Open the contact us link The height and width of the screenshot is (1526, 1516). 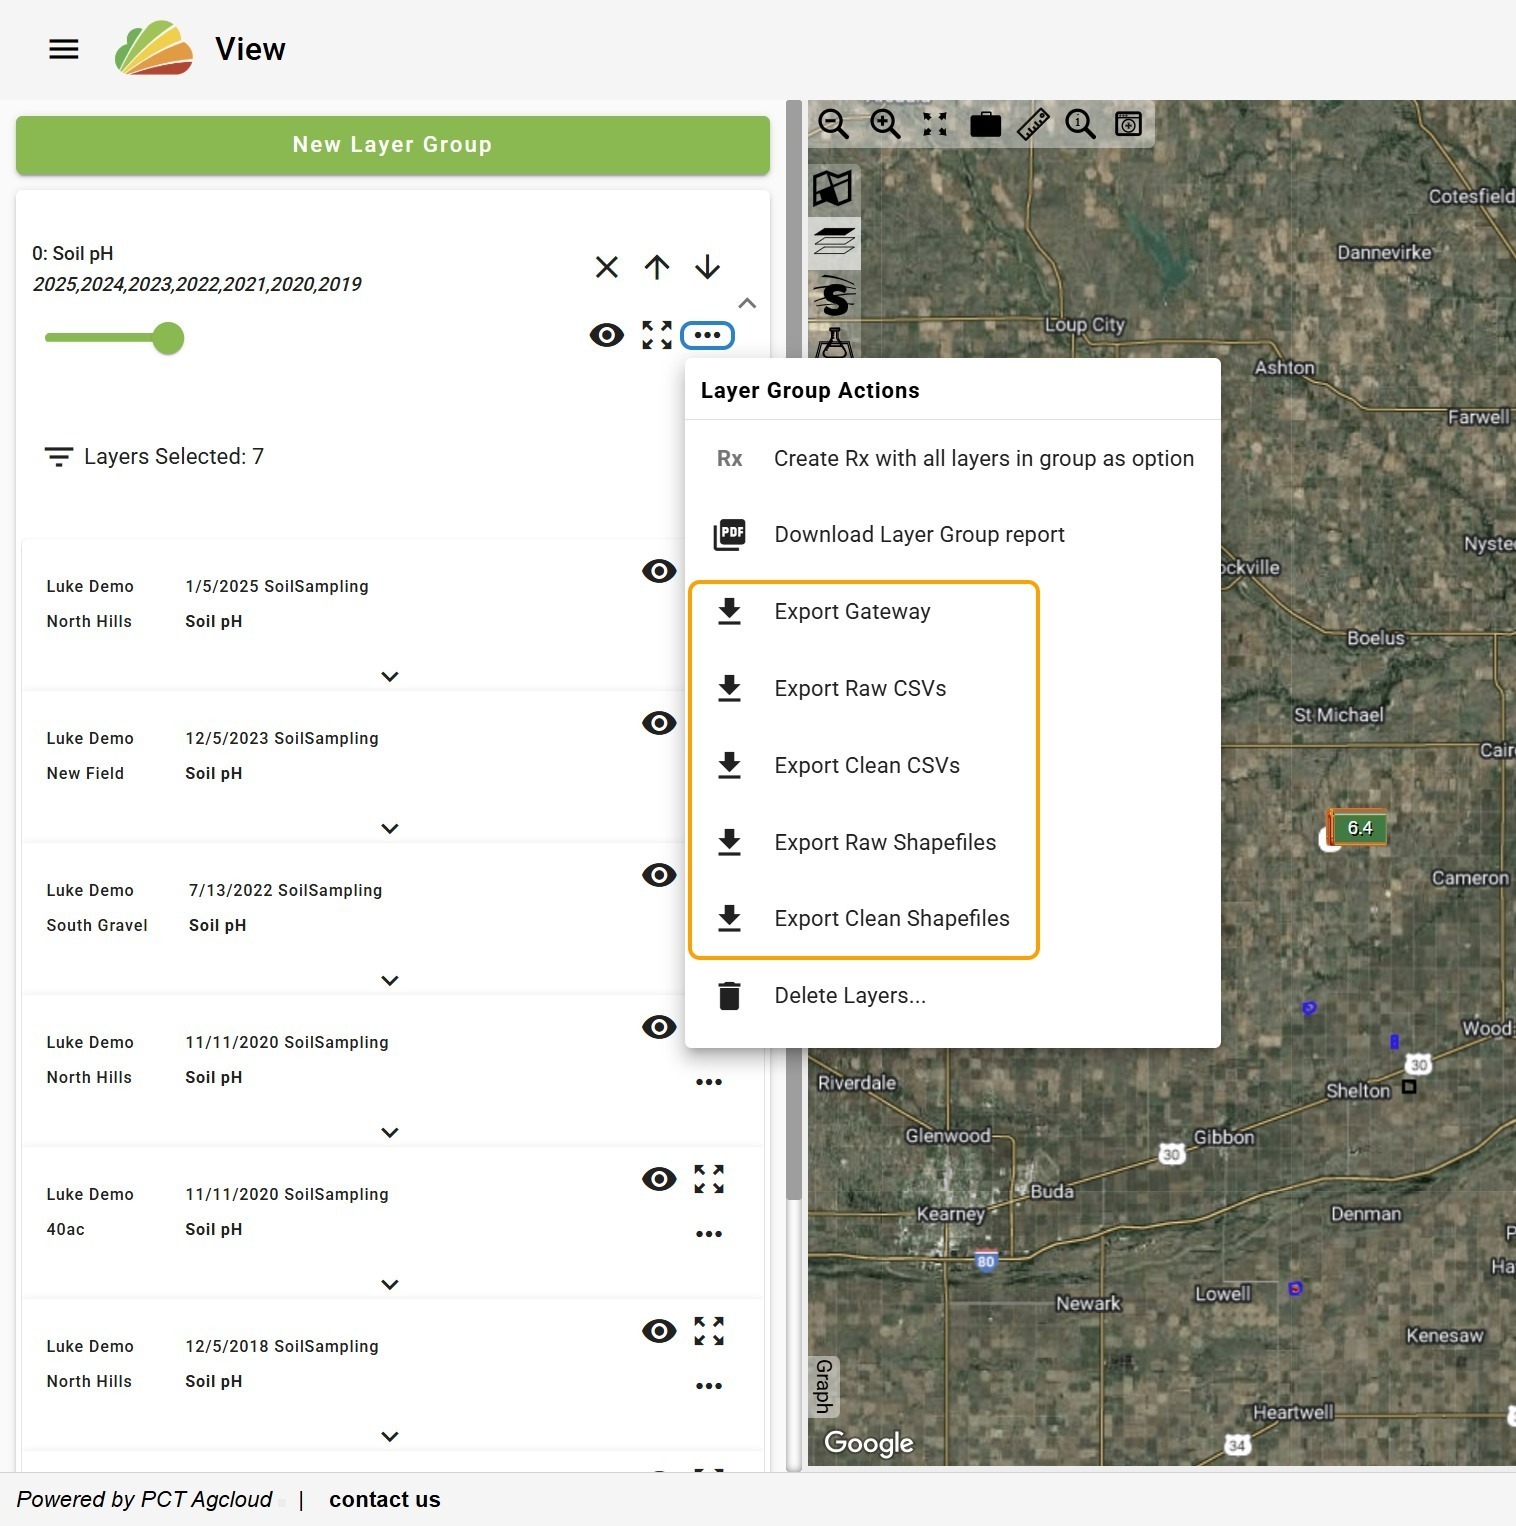click(385, 1499)
